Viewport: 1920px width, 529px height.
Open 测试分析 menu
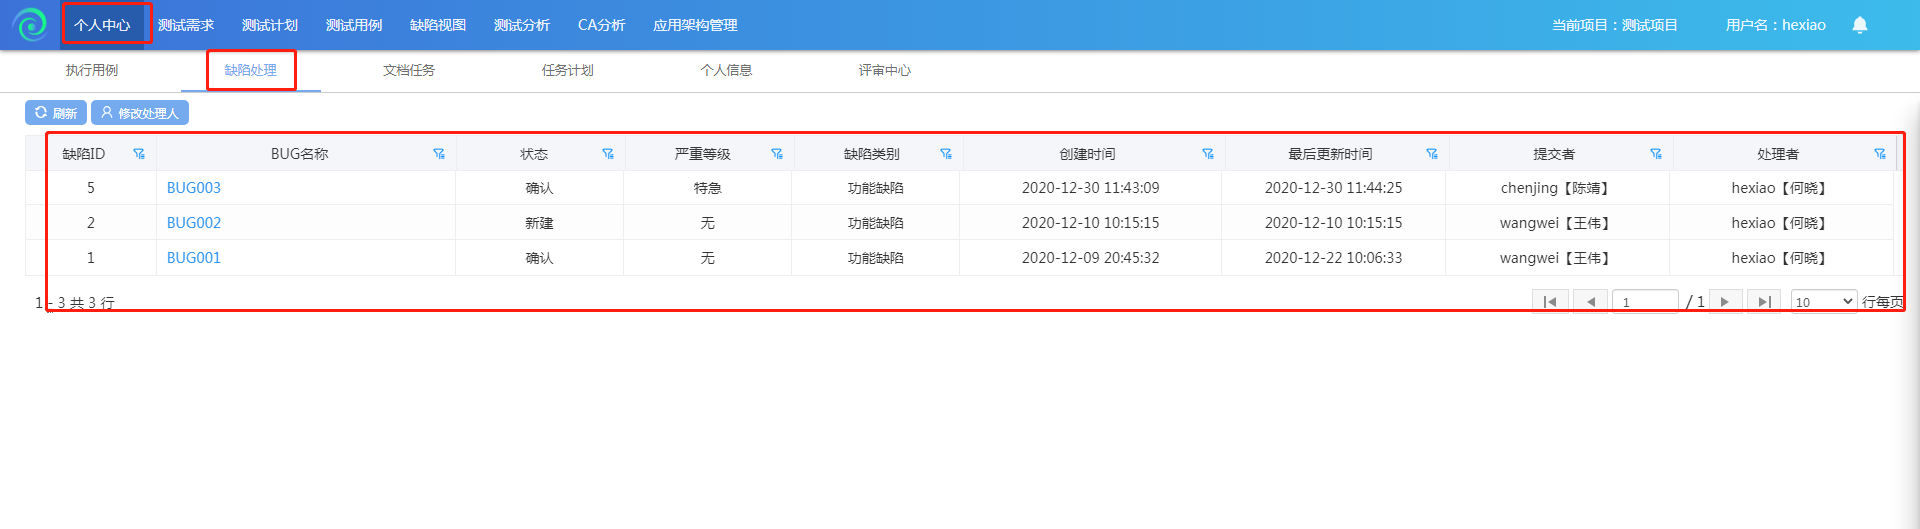[522, 25]
